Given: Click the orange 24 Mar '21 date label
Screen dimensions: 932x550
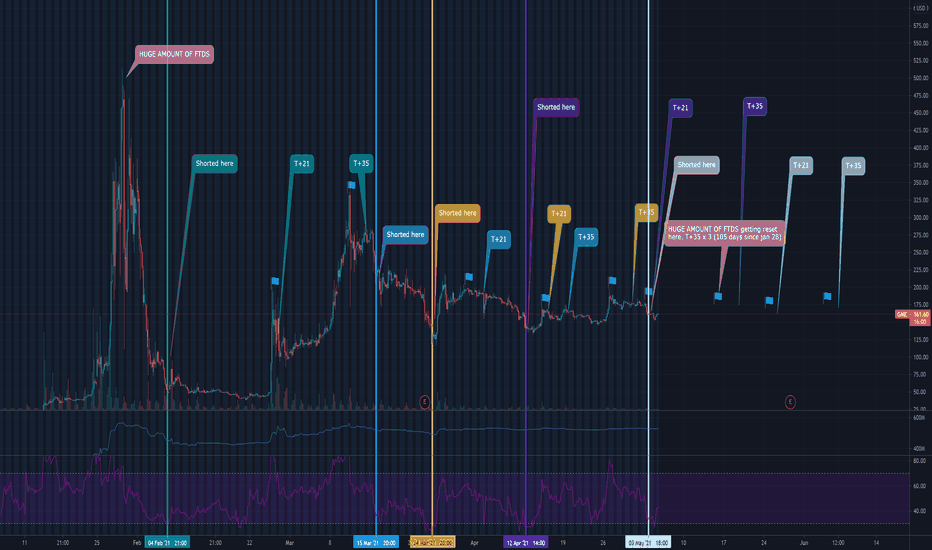Looking at the screenshot, I should pos(432,542).
